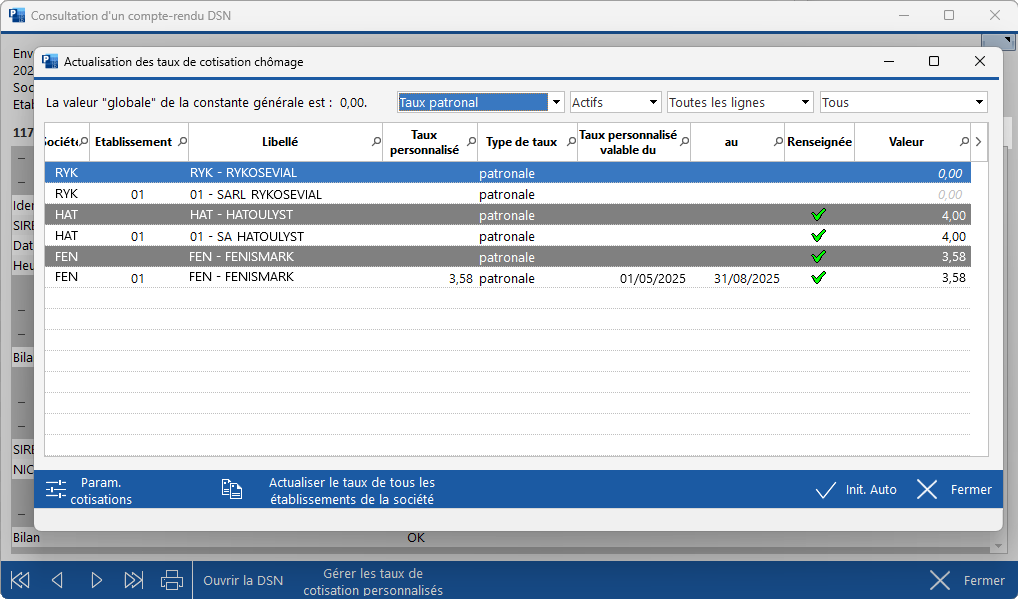Image resolution: width=1018 pixels, height=599 pixels.
Task: Click the search icon in Libellé column header
Action: tap(375, 142)
